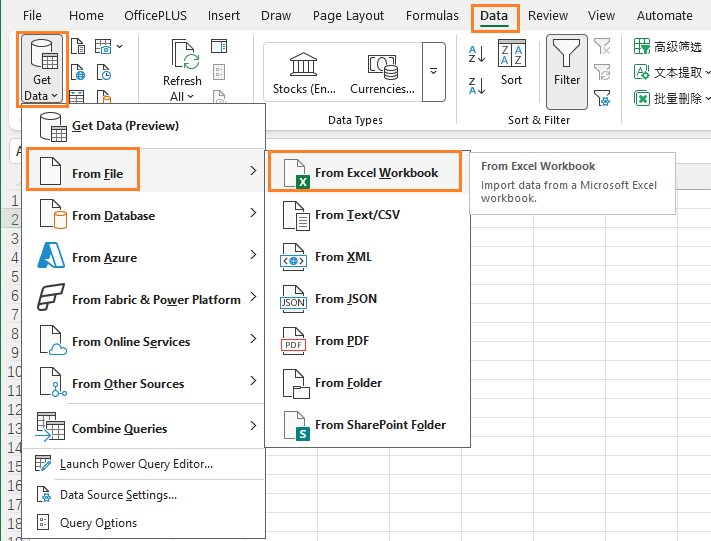Click the 高級筛选 button

667,46
